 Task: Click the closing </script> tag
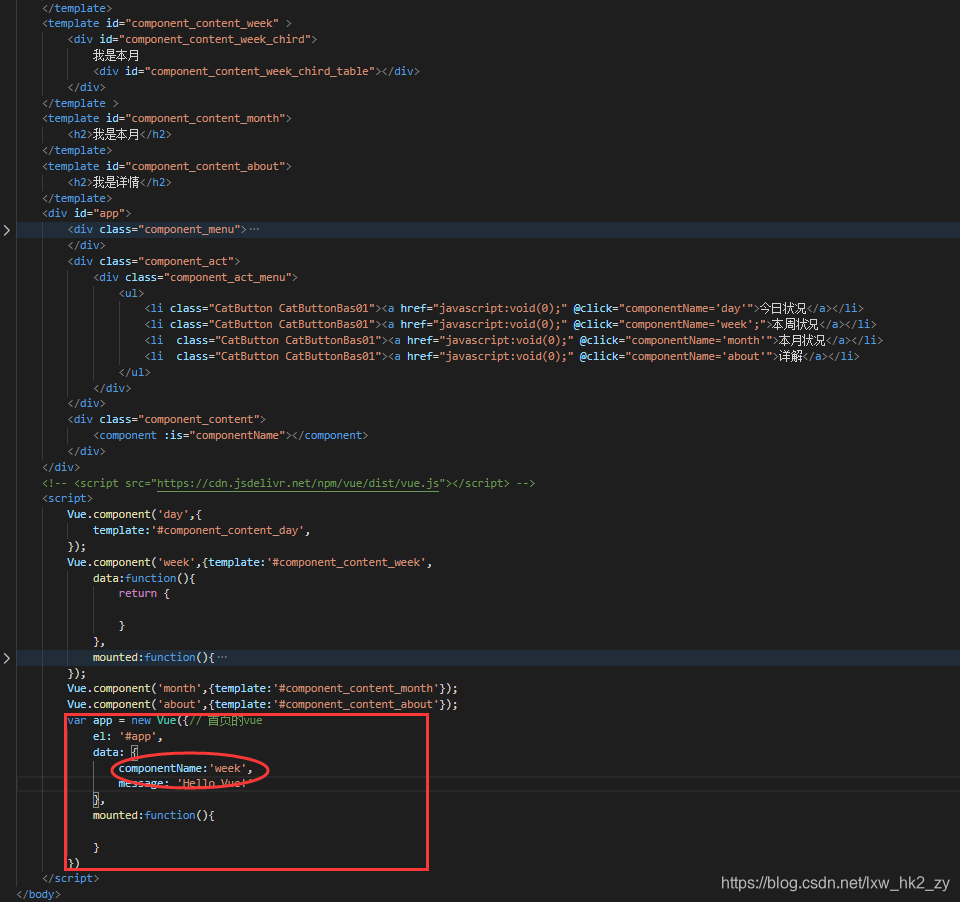tap(70, 878)
